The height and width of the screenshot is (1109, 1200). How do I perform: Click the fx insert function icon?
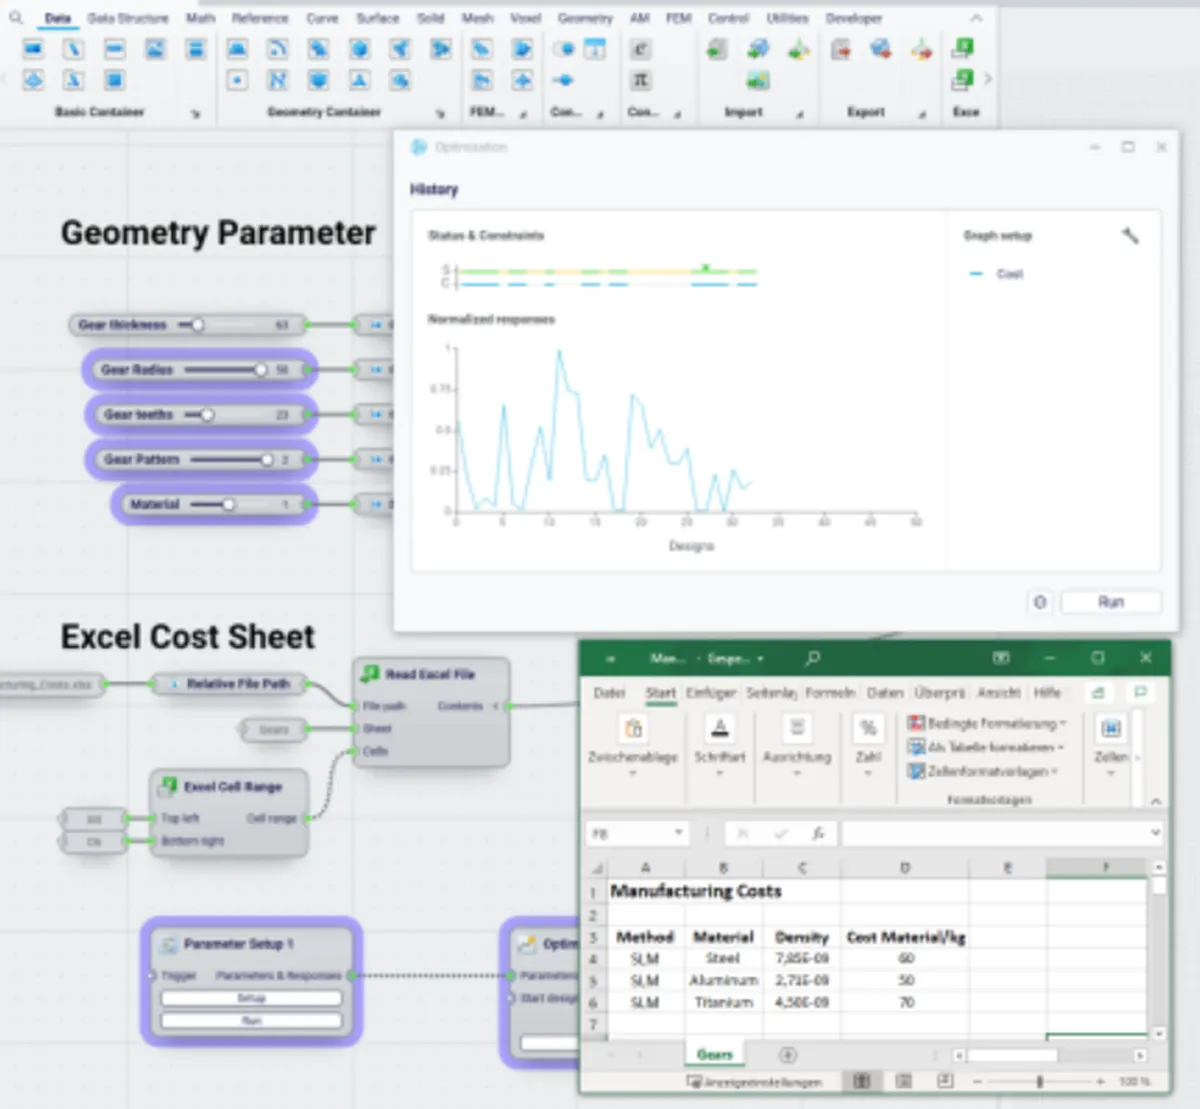point(818,833)
